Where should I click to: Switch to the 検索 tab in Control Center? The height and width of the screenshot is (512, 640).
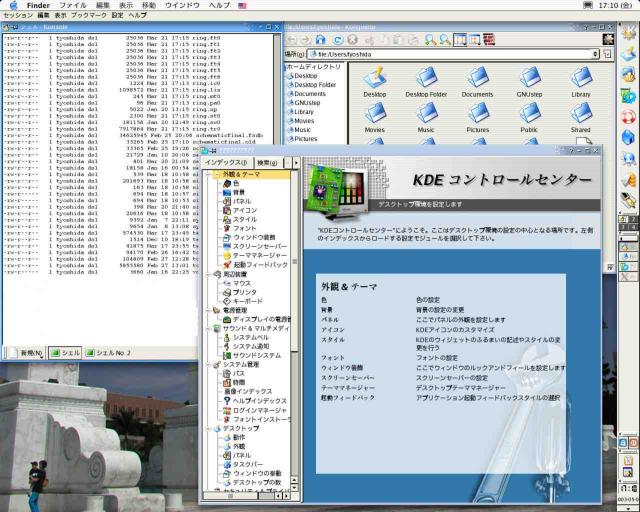pyautogui.click(x=267, y=163)
